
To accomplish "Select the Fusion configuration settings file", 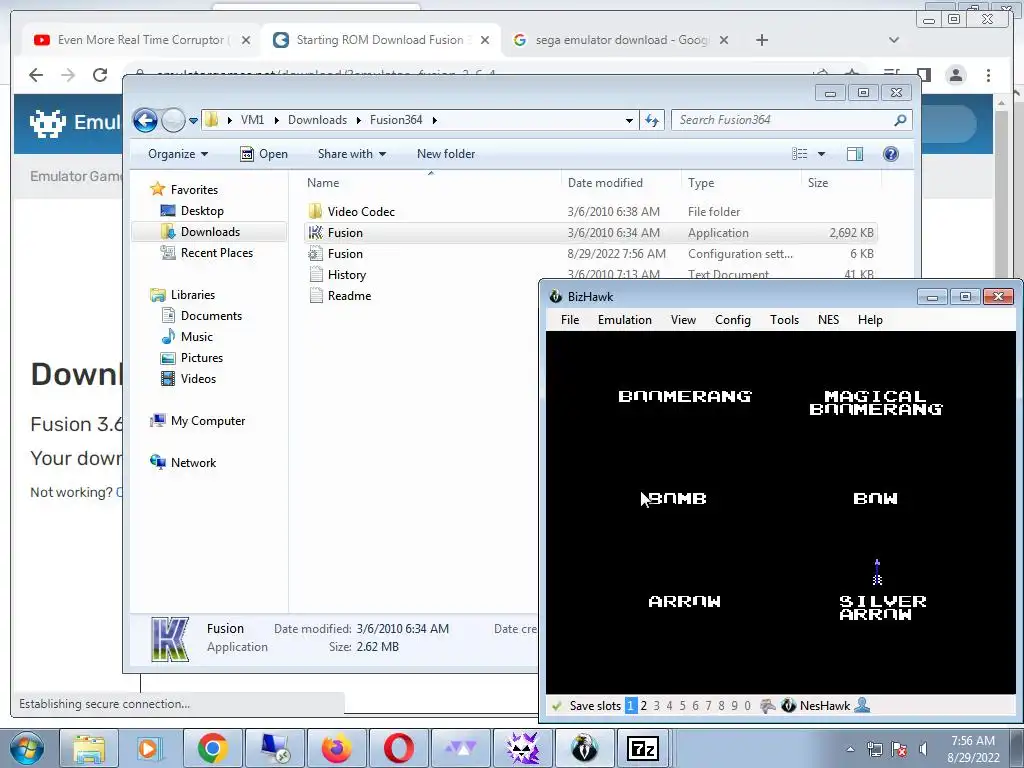I will (x=590, y=254).
